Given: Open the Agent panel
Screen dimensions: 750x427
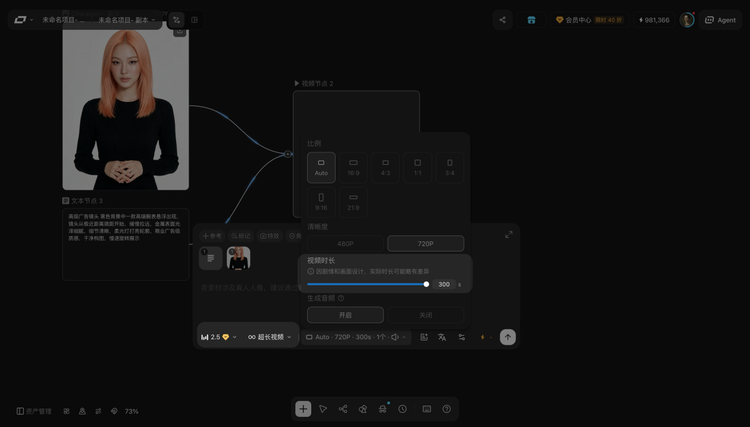Looking at the screenshot, I should (x=720, y=20).
